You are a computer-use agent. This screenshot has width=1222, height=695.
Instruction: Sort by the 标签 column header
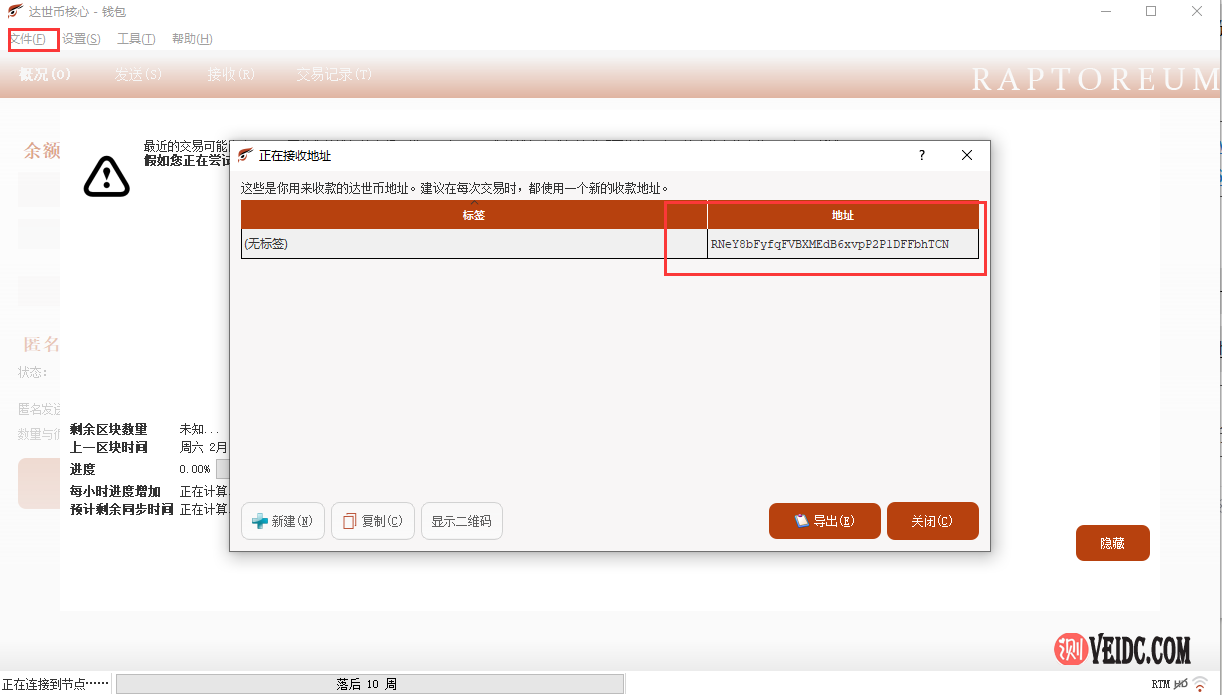point(474,215)
